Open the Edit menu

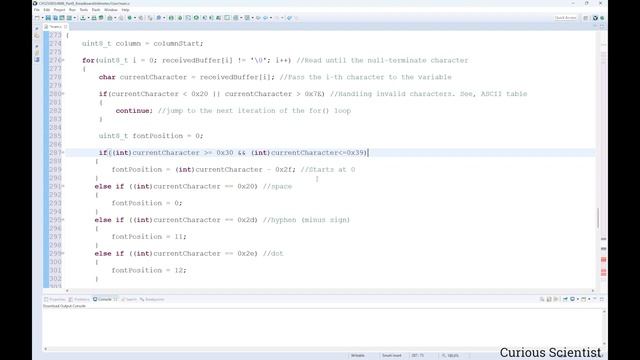pos(47,10)
